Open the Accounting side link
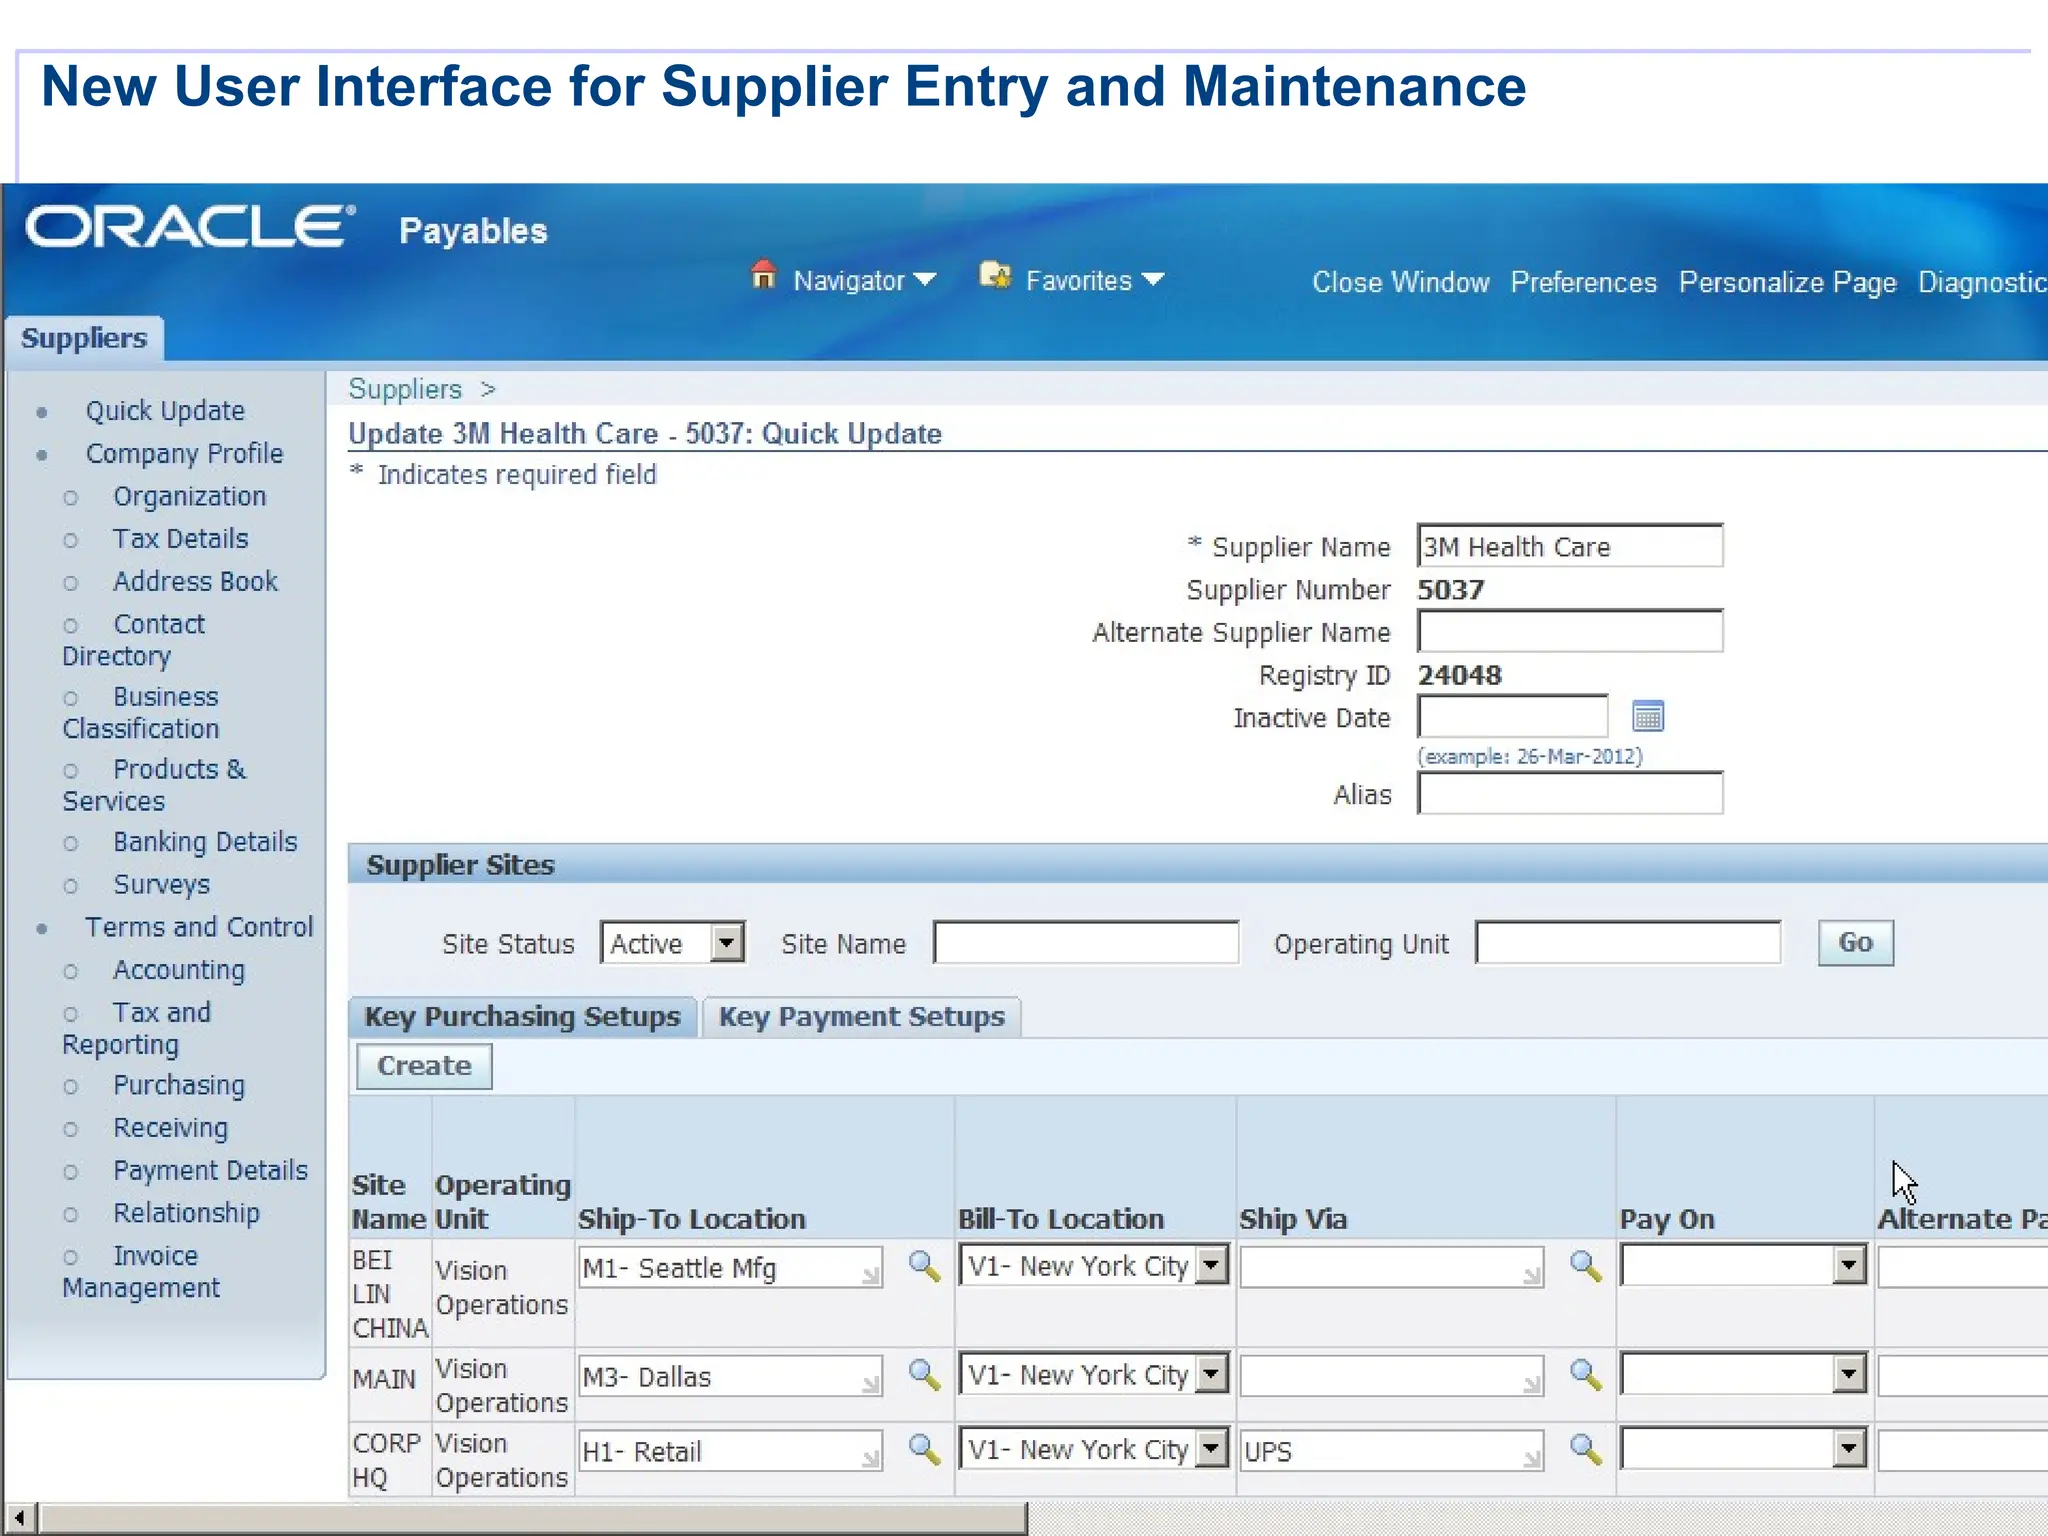The height and width of the screenshot is (1536, 2048). [x=179, y=970]
